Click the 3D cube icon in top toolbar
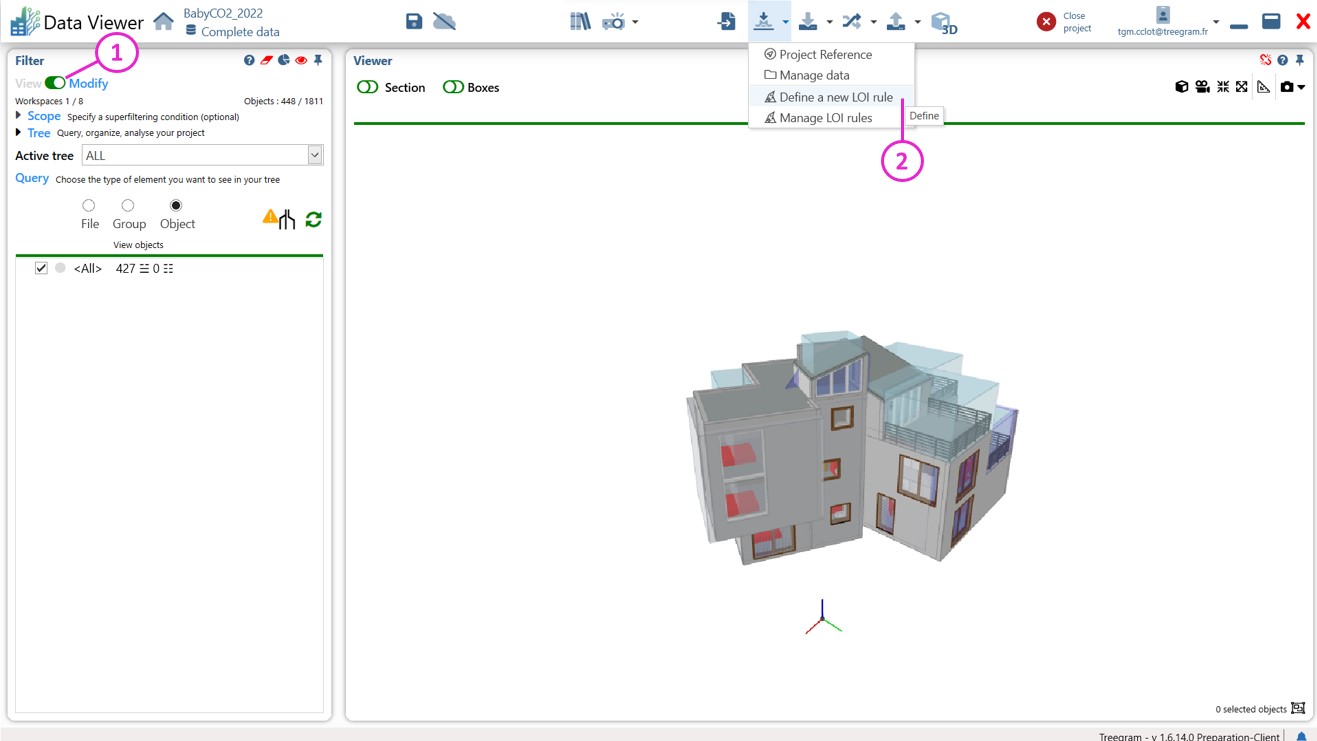The height and width of the screenshot is (741, 1317). click(942, 22)
